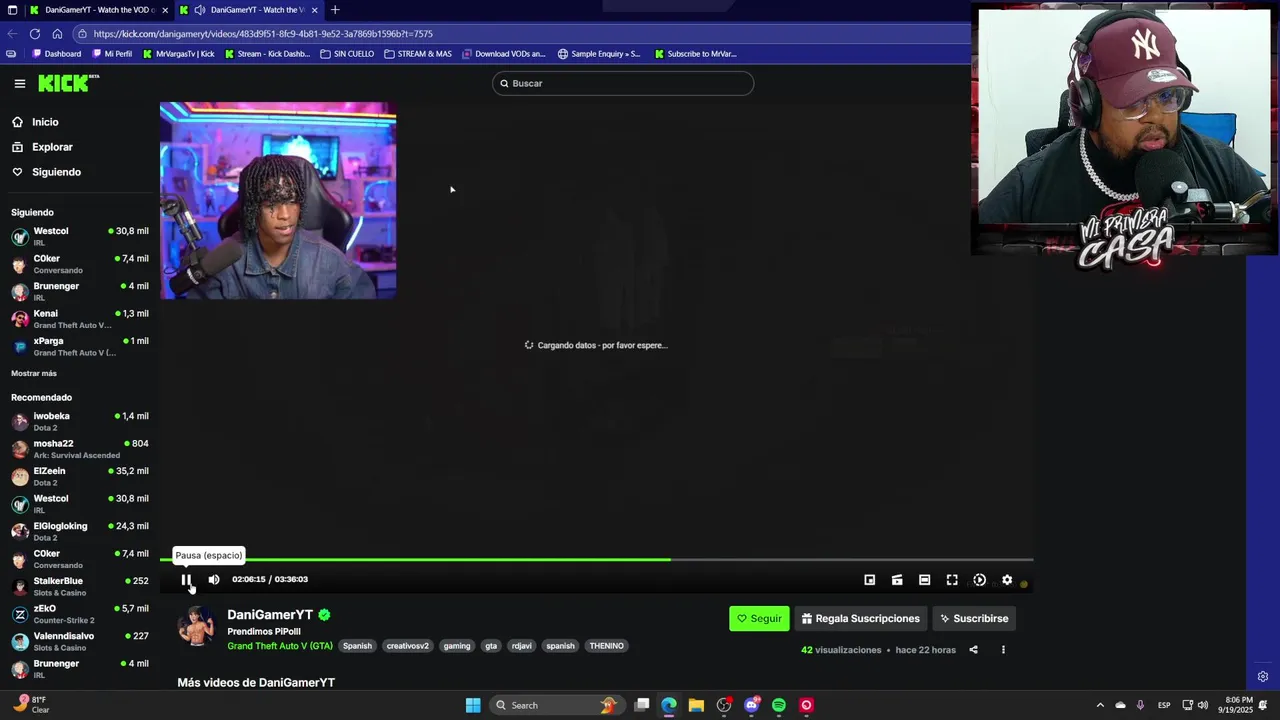Image resolution: width=1280 pixels, height=720 pixels.
Task: Open Inicio in the sidebar
Action: [45, 122]
